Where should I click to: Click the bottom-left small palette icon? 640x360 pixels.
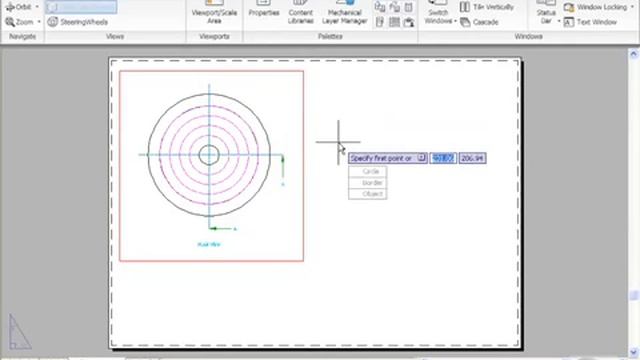(380, 22)
